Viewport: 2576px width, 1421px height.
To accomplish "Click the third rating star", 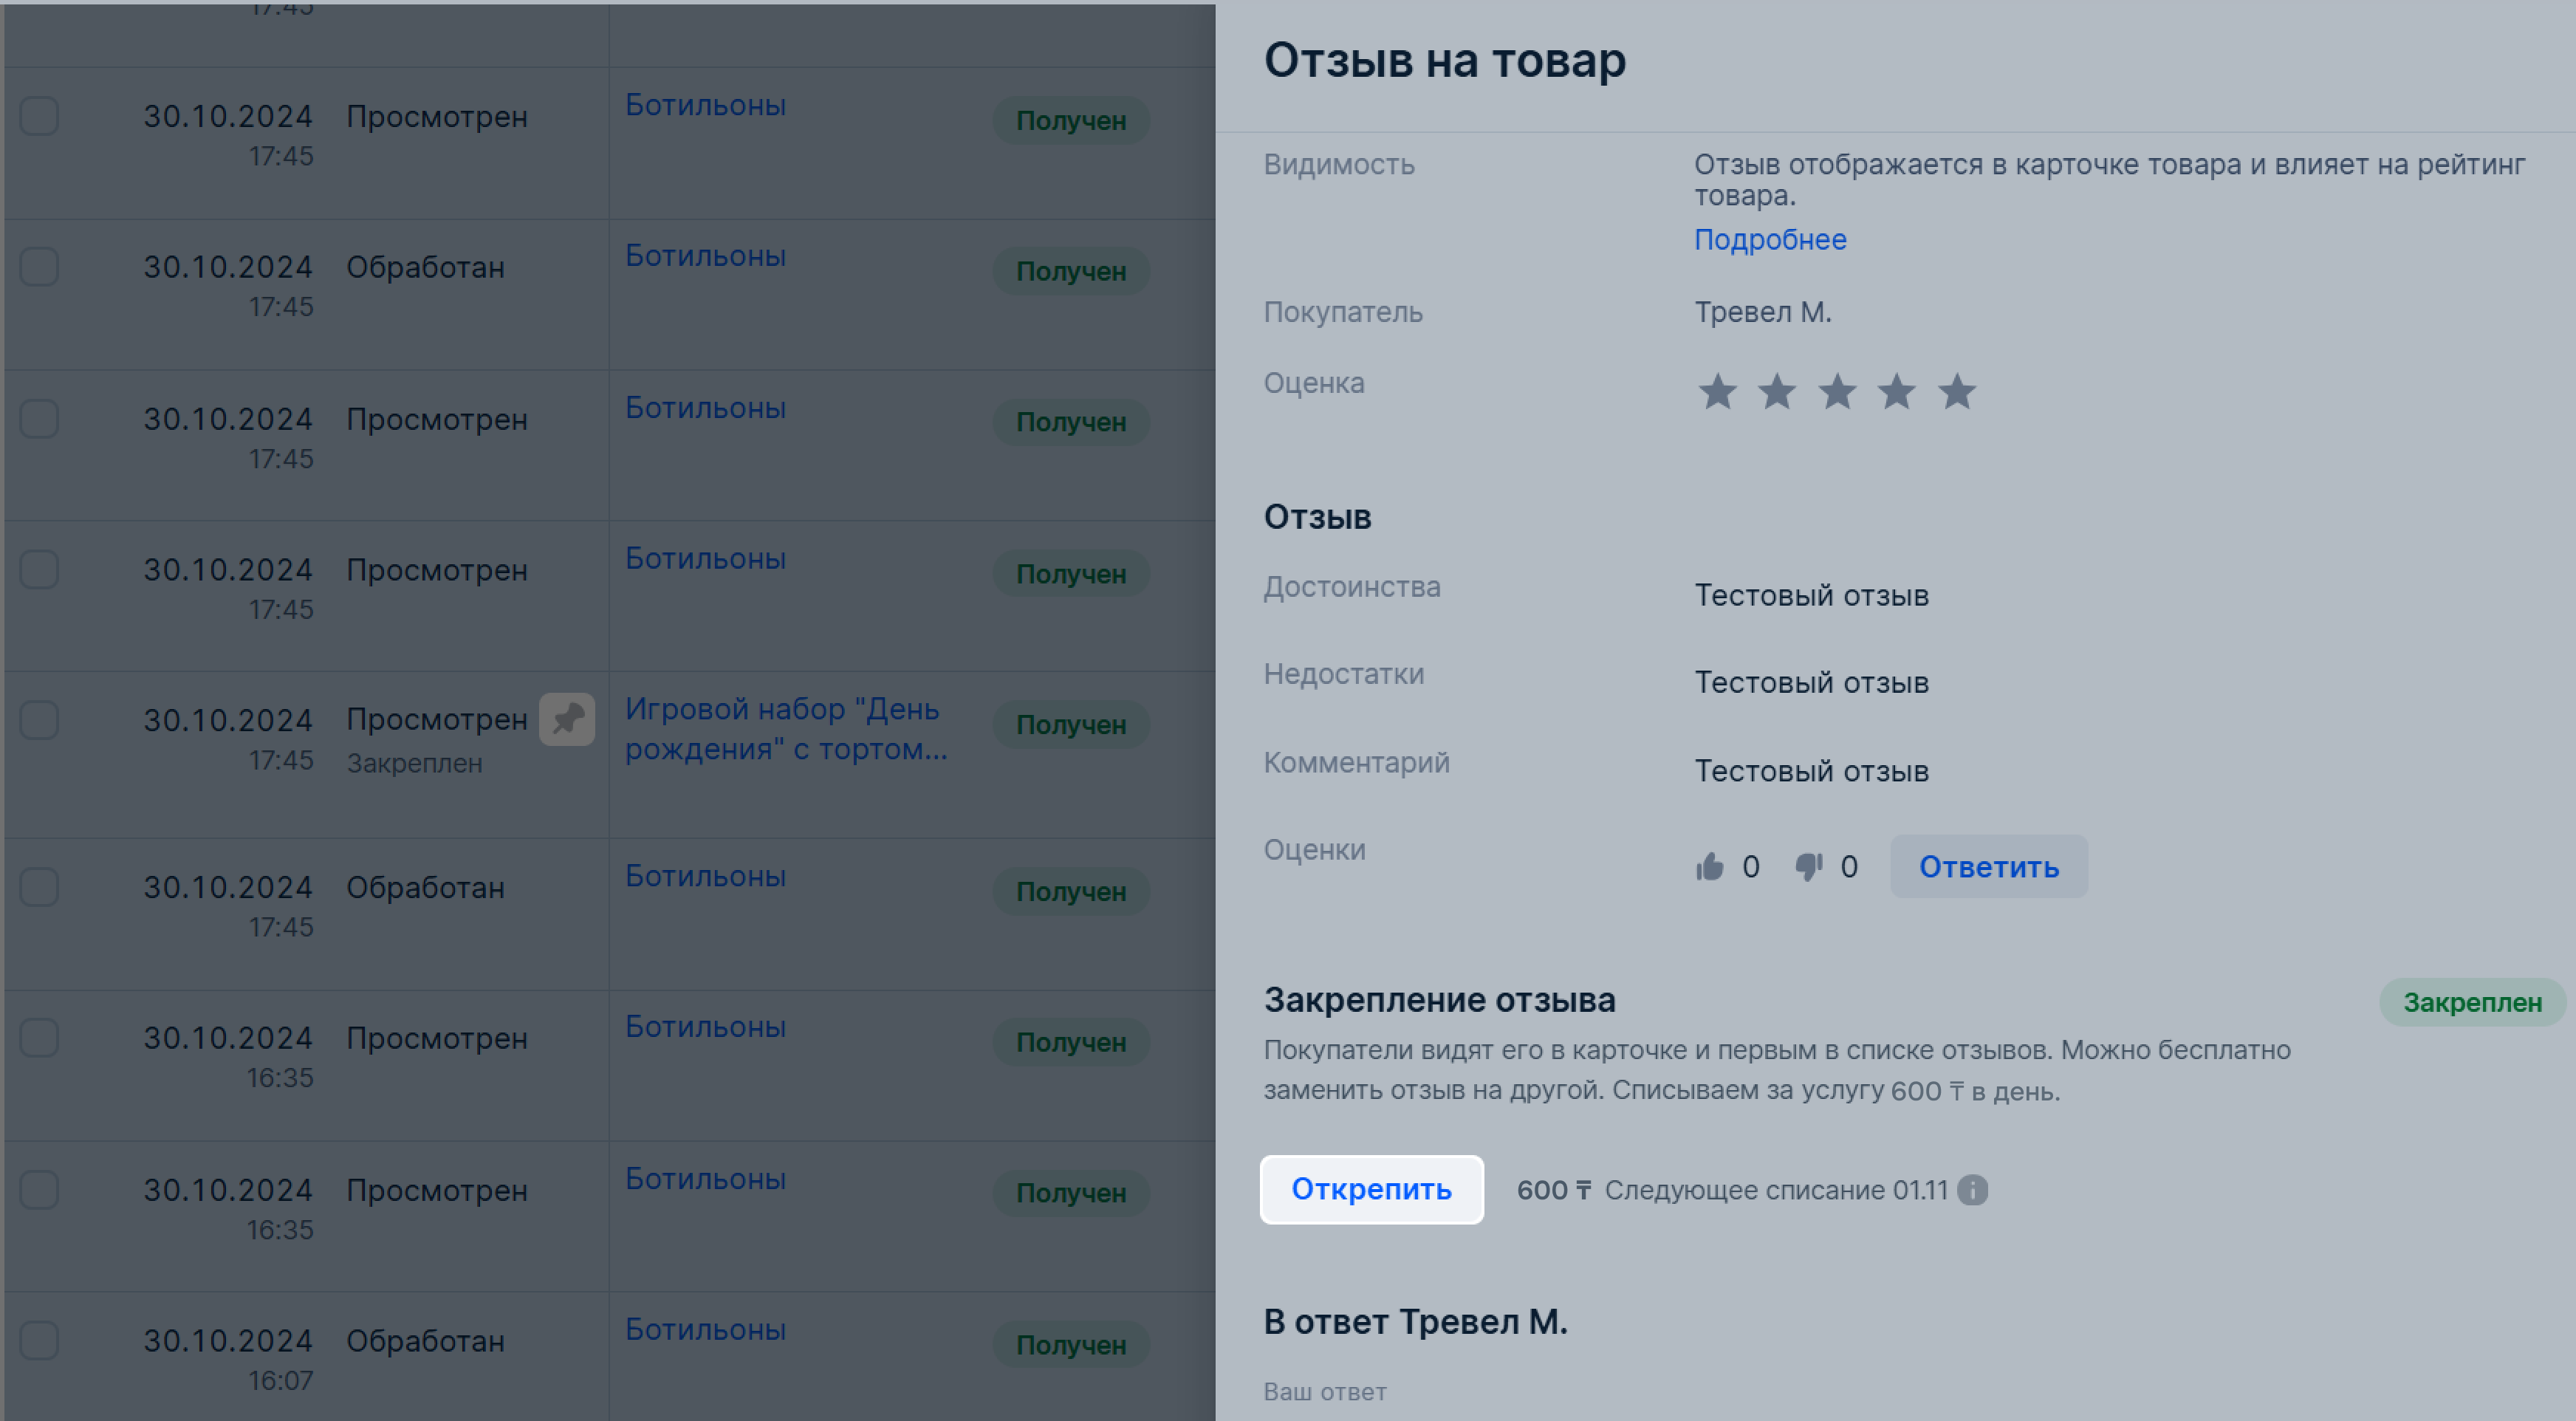I will 1837,391.
